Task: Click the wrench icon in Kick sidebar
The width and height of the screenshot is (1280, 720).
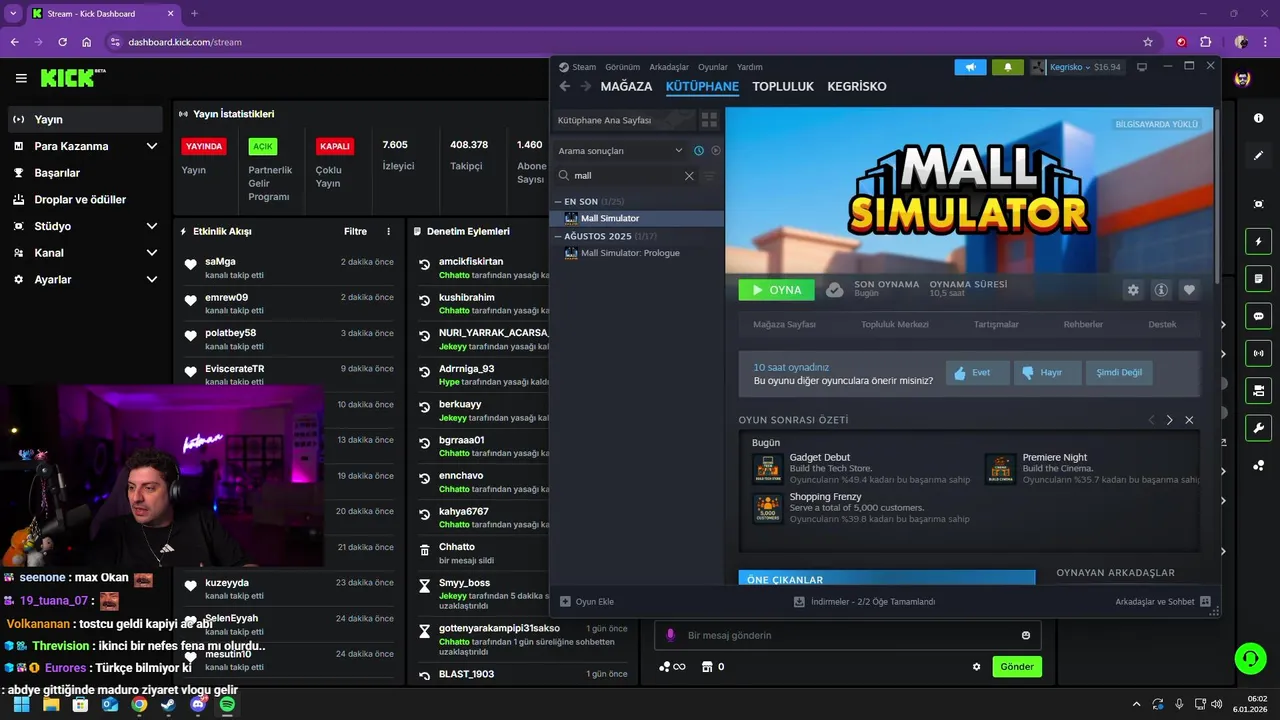Action: (1258, 428)
